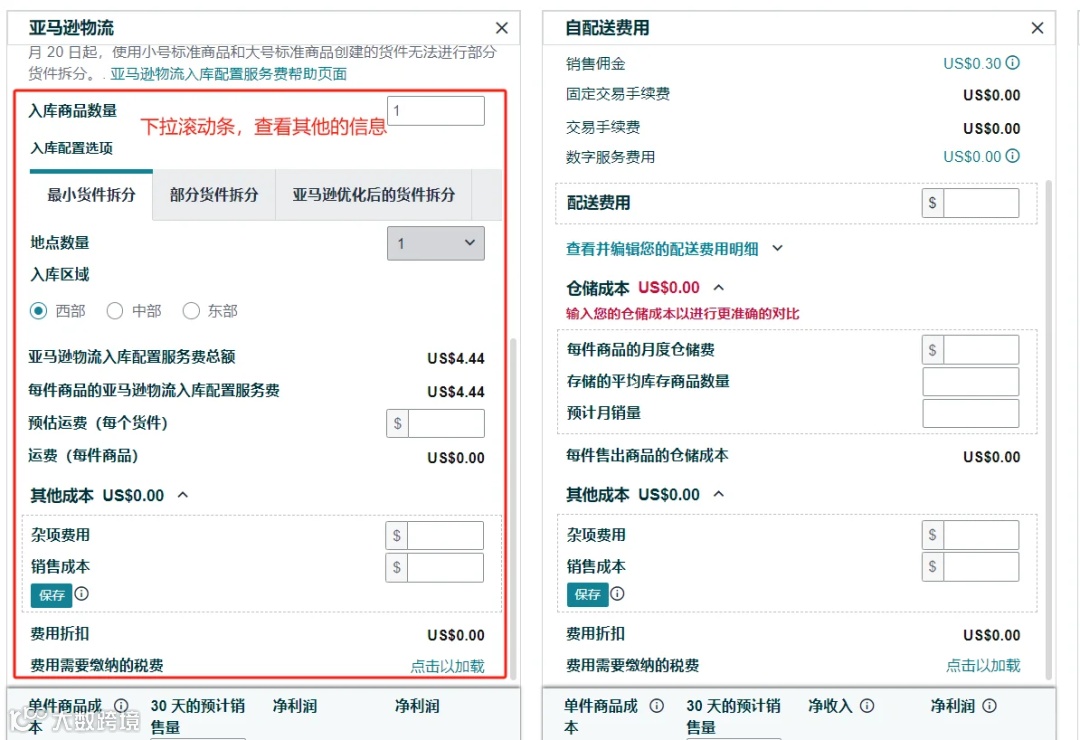
Task: Click info icon next to 单件商品成本 in 自配送费用 panel
Action: [x=657, y=706]
